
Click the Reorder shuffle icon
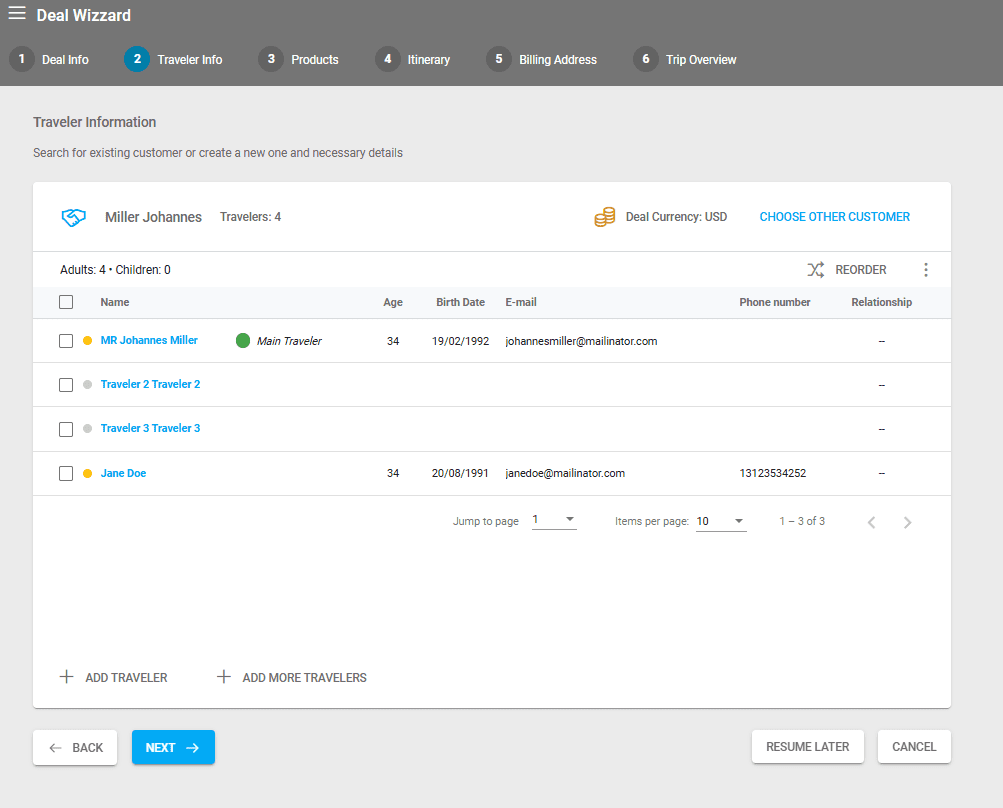point(816,270)
